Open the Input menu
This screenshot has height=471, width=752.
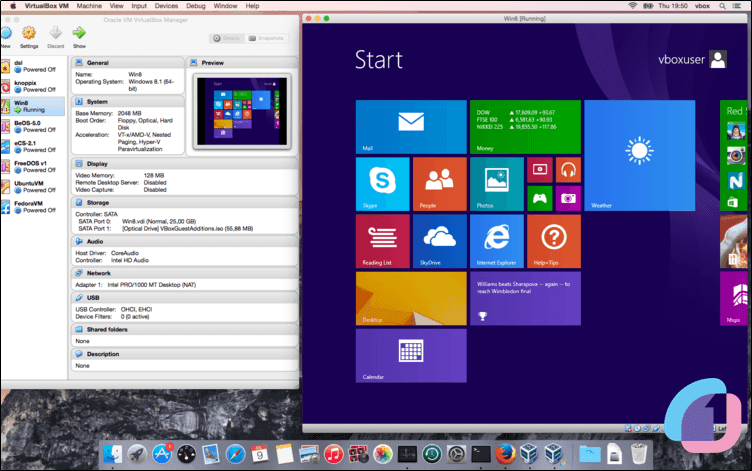139,6
